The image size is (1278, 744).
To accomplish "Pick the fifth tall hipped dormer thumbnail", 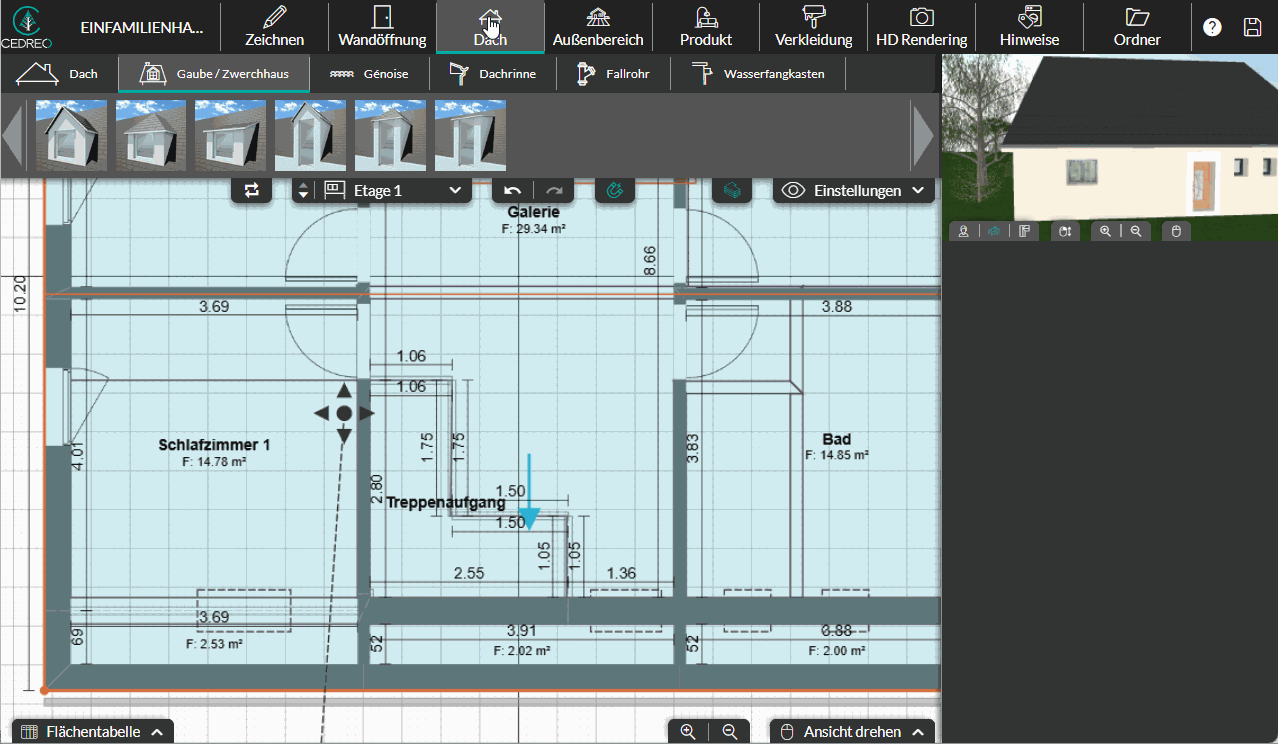I will click(391, 135).
